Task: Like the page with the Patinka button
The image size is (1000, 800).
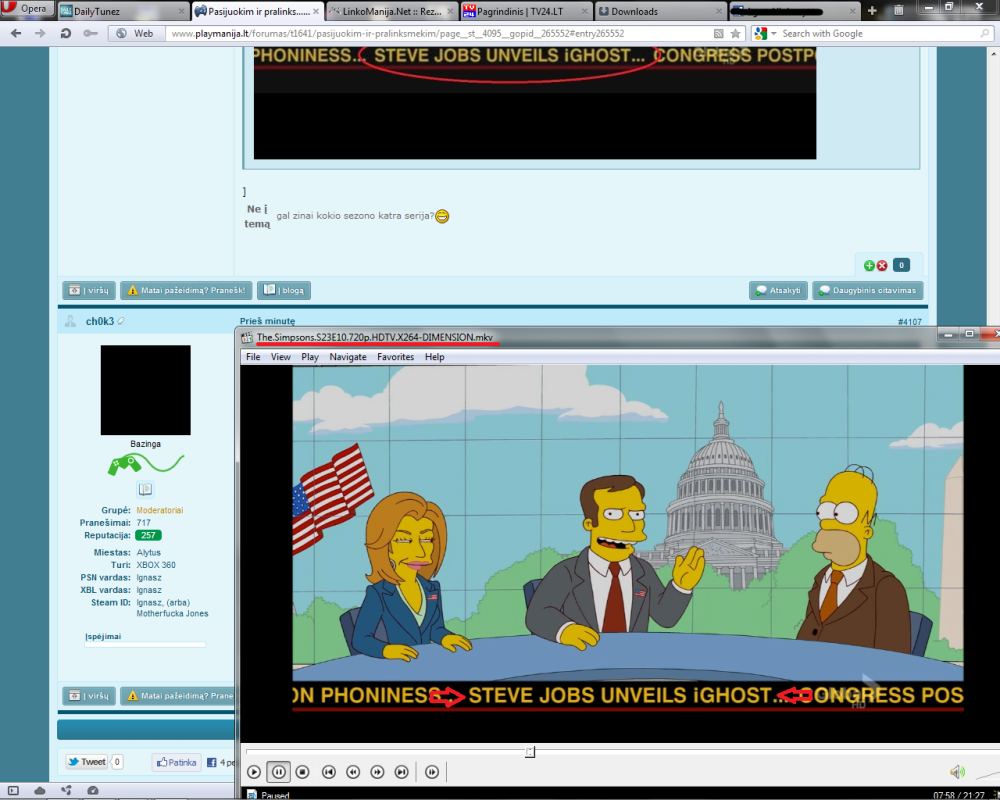Action: pyautogui.click(x=177, y=762)
